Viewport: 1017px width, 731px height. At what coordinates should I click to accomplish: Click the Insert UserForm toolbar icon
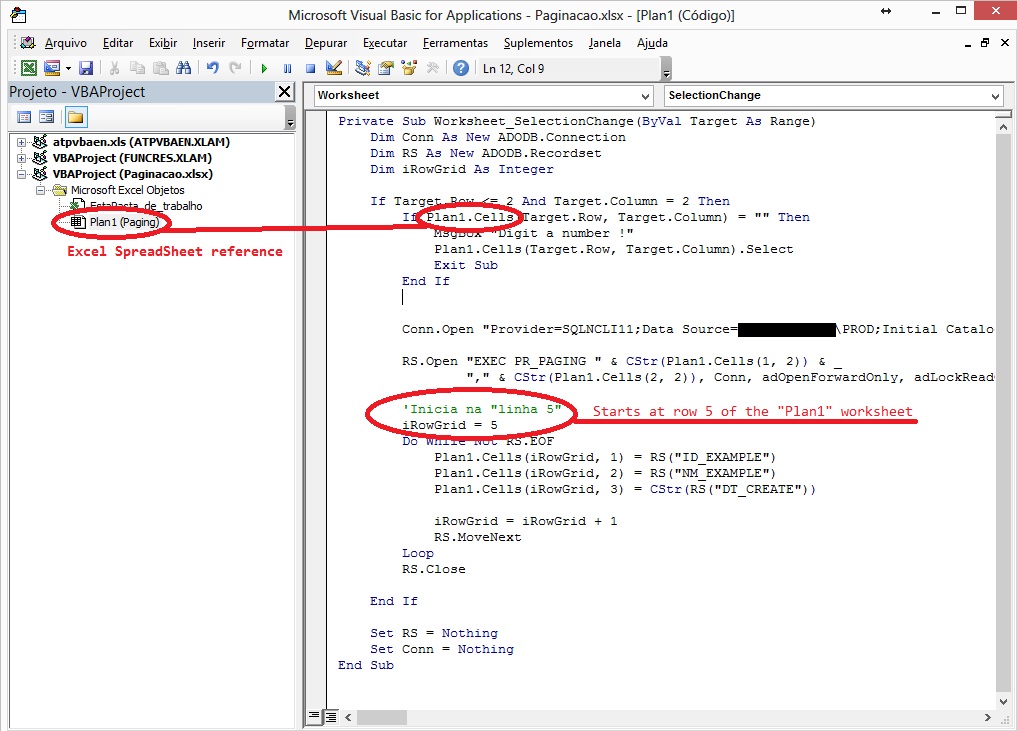point(52,68)
